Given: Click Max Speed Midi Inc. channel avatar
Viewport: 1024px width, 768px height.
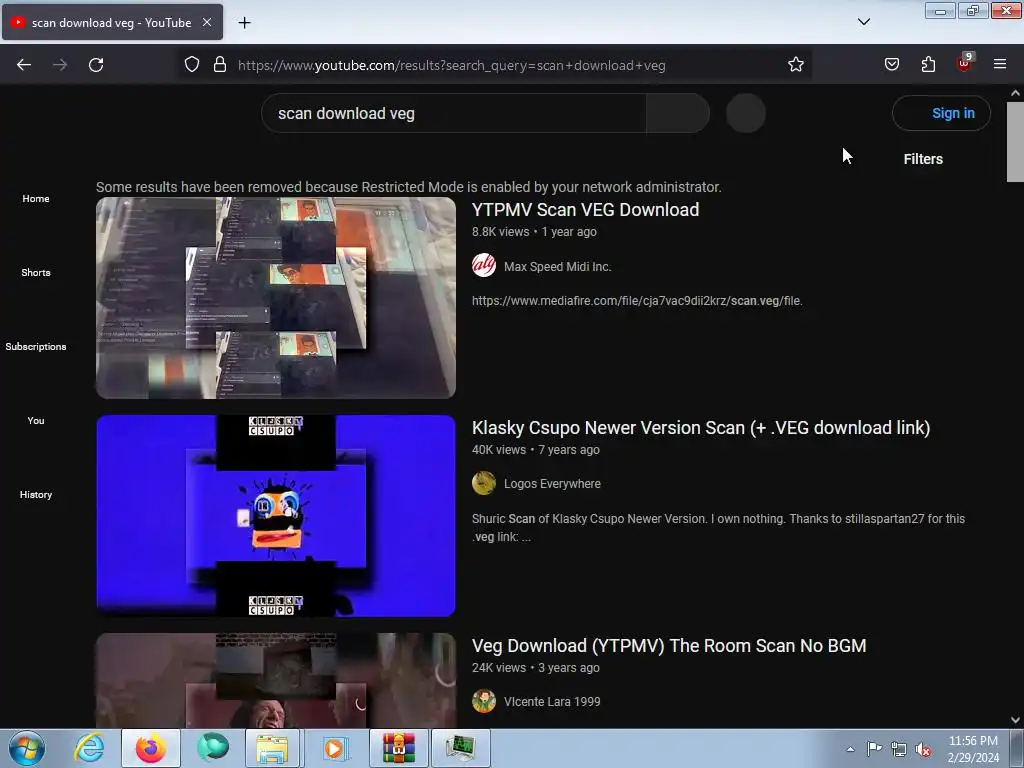Looking at the screenshot, I should 484,266.
